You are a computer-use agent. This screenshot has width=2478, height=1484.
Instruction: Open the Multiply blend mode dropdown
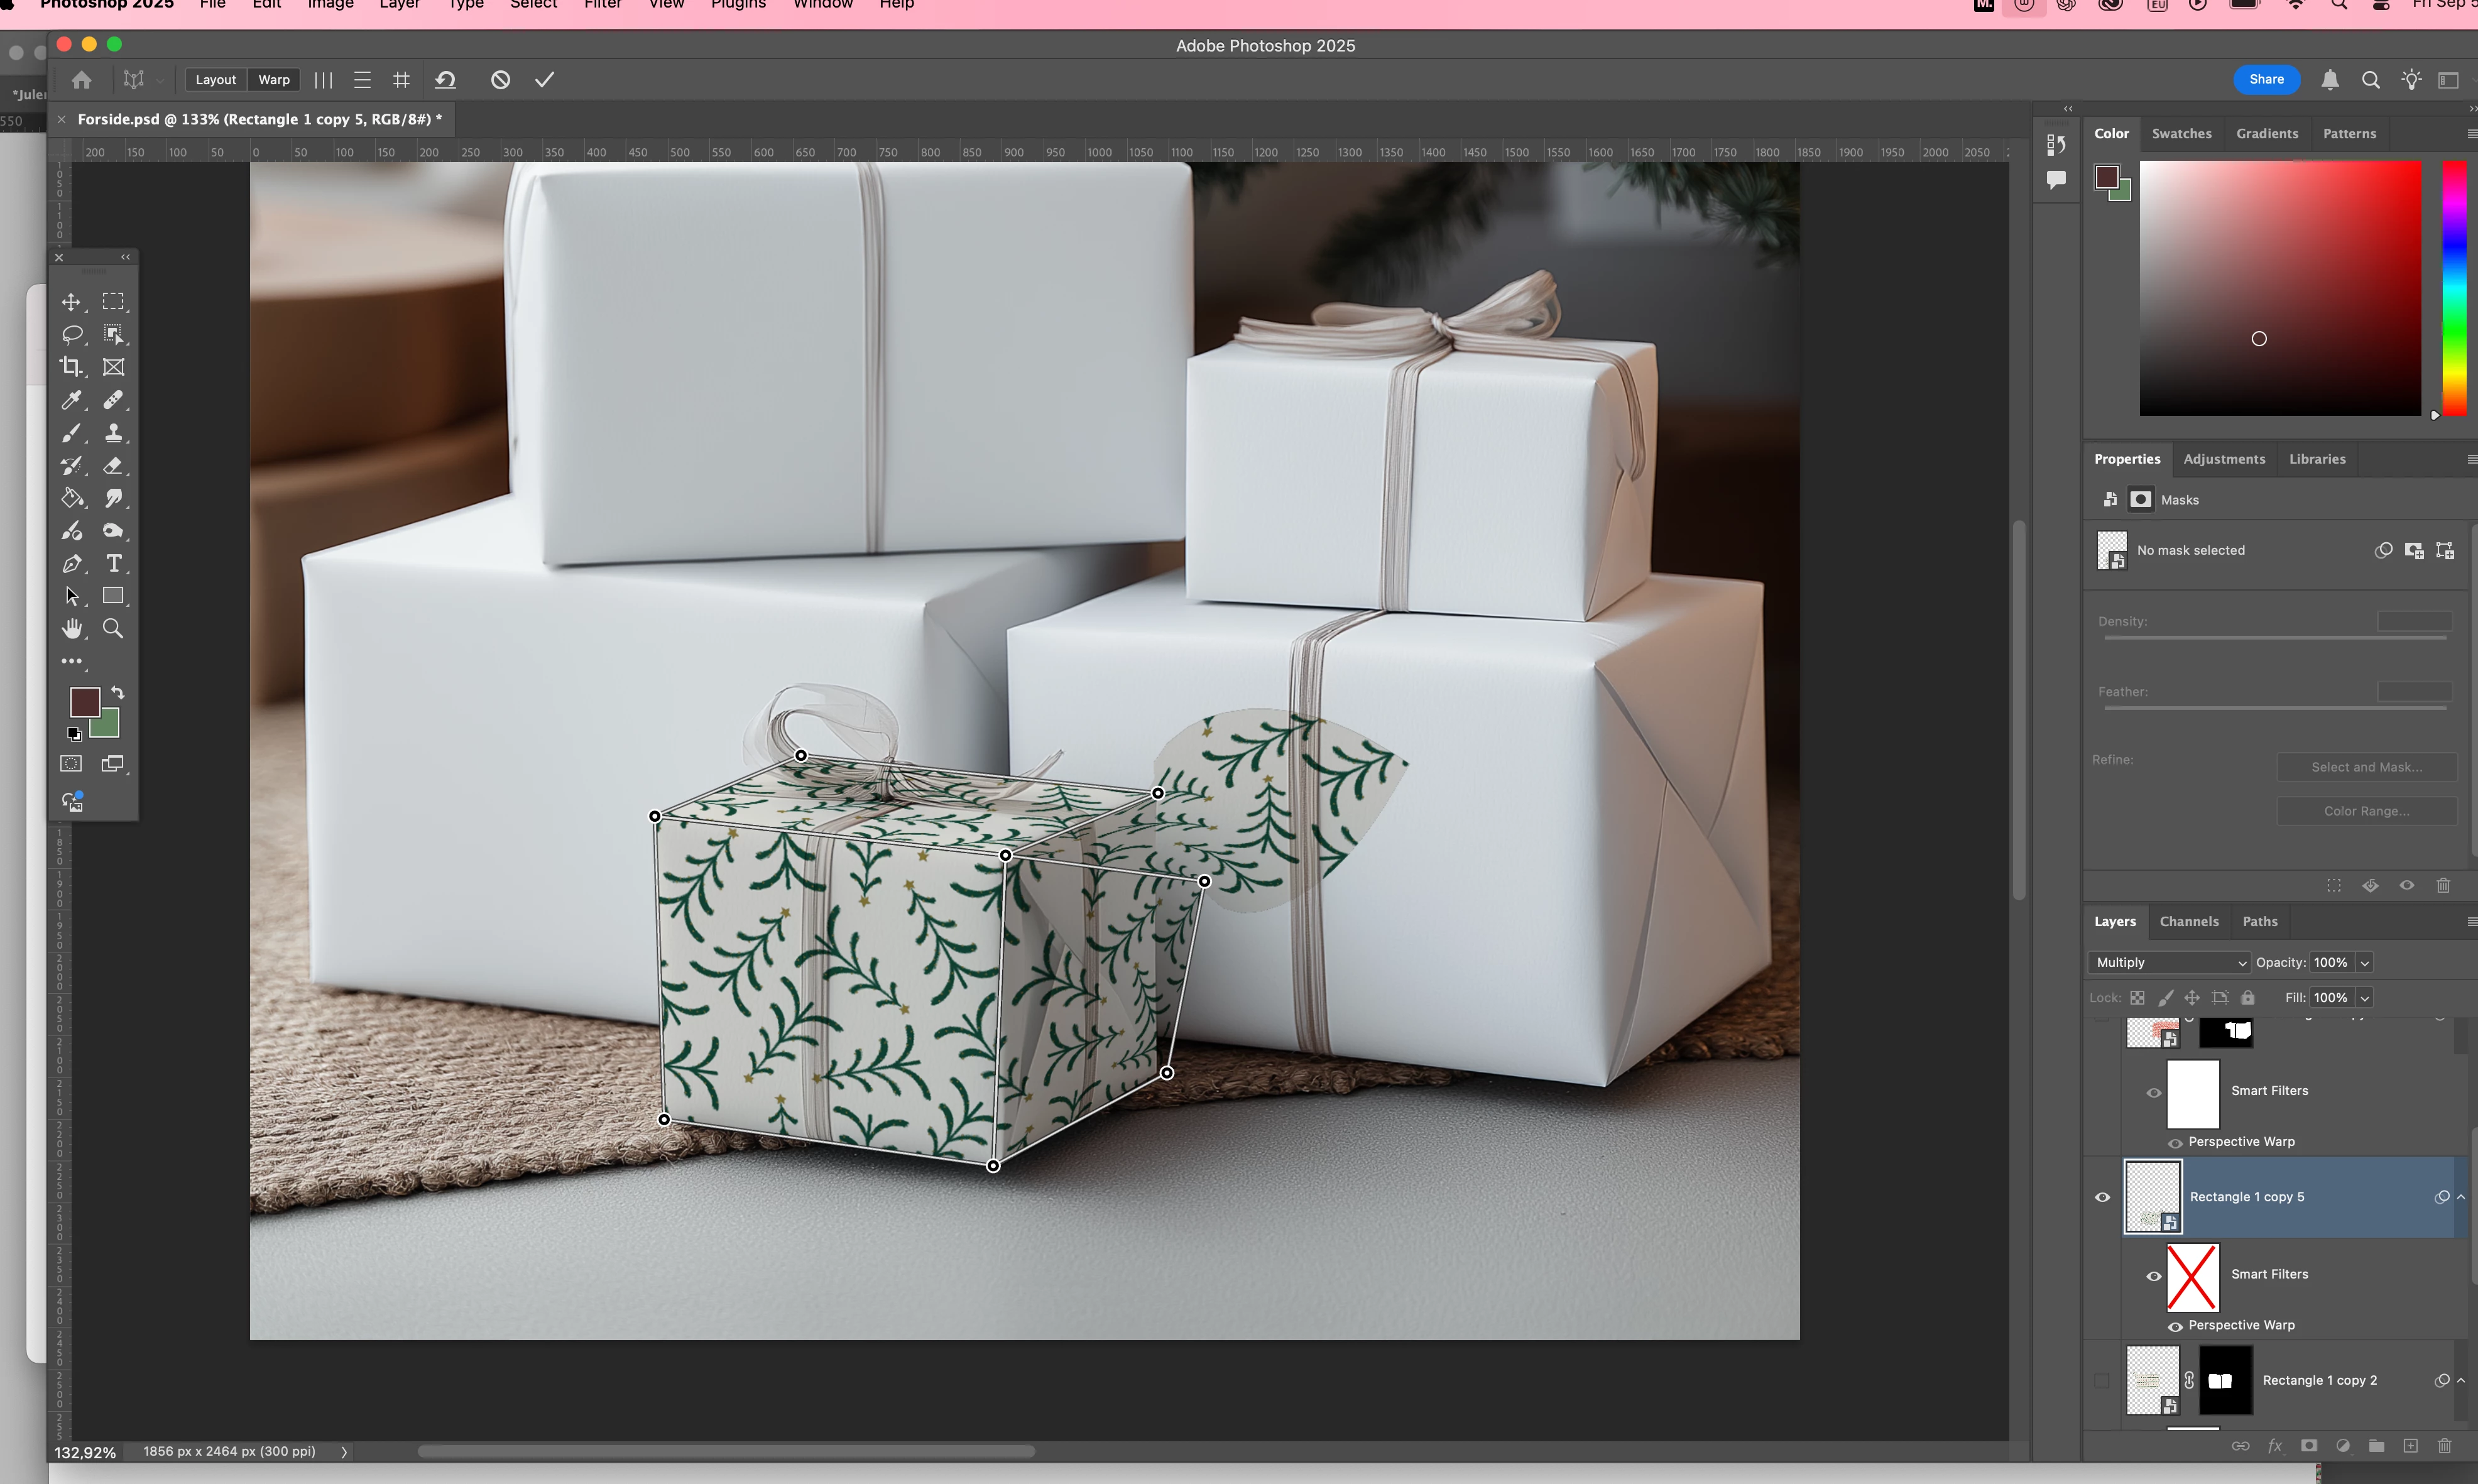[x=2169, y=962]
